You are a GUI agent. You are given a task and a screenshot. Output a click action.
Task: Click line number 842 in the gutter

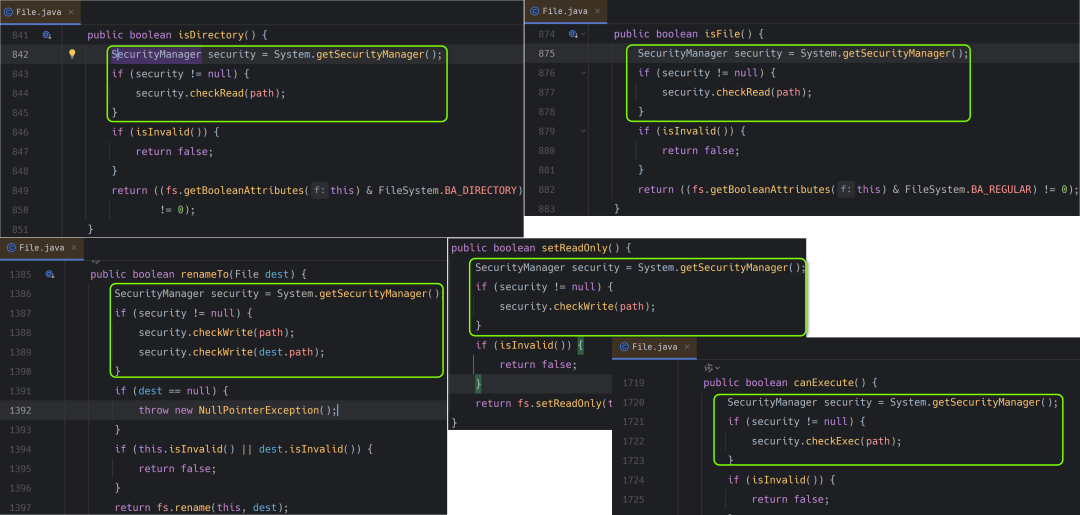click(x=20, y=54)
